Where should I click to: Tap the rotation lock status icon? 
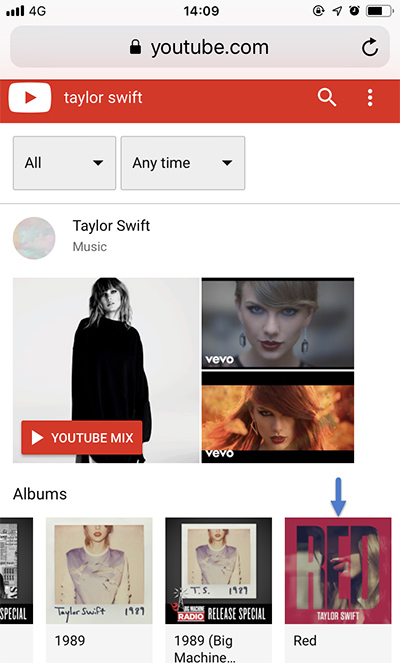click(x=318, y=11)
